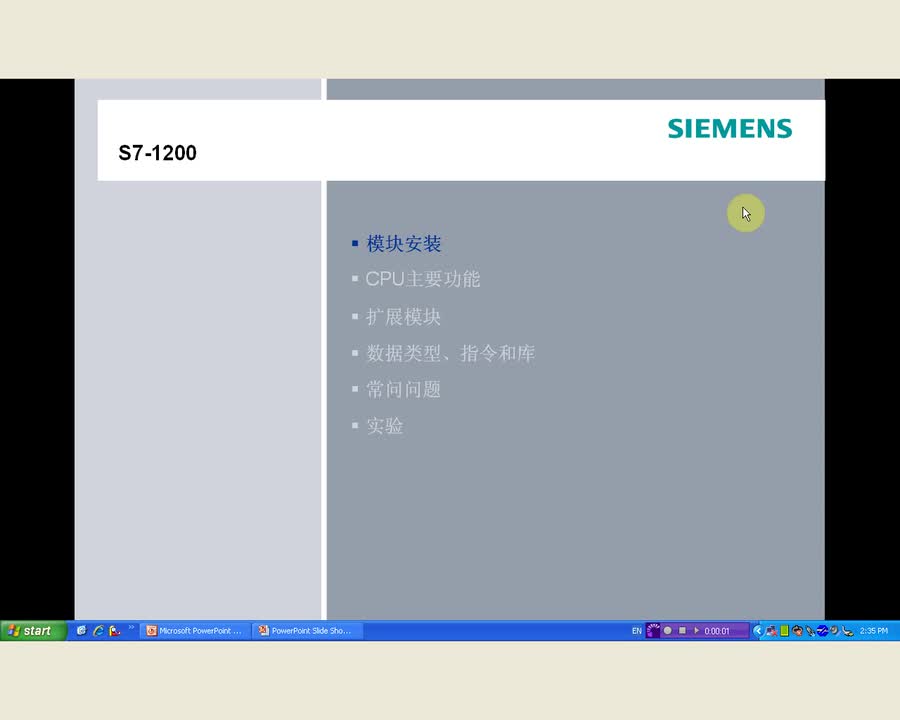900x720 pixels.
Task: Expand hidden system tray icons arrow
Action: point(758,630)
